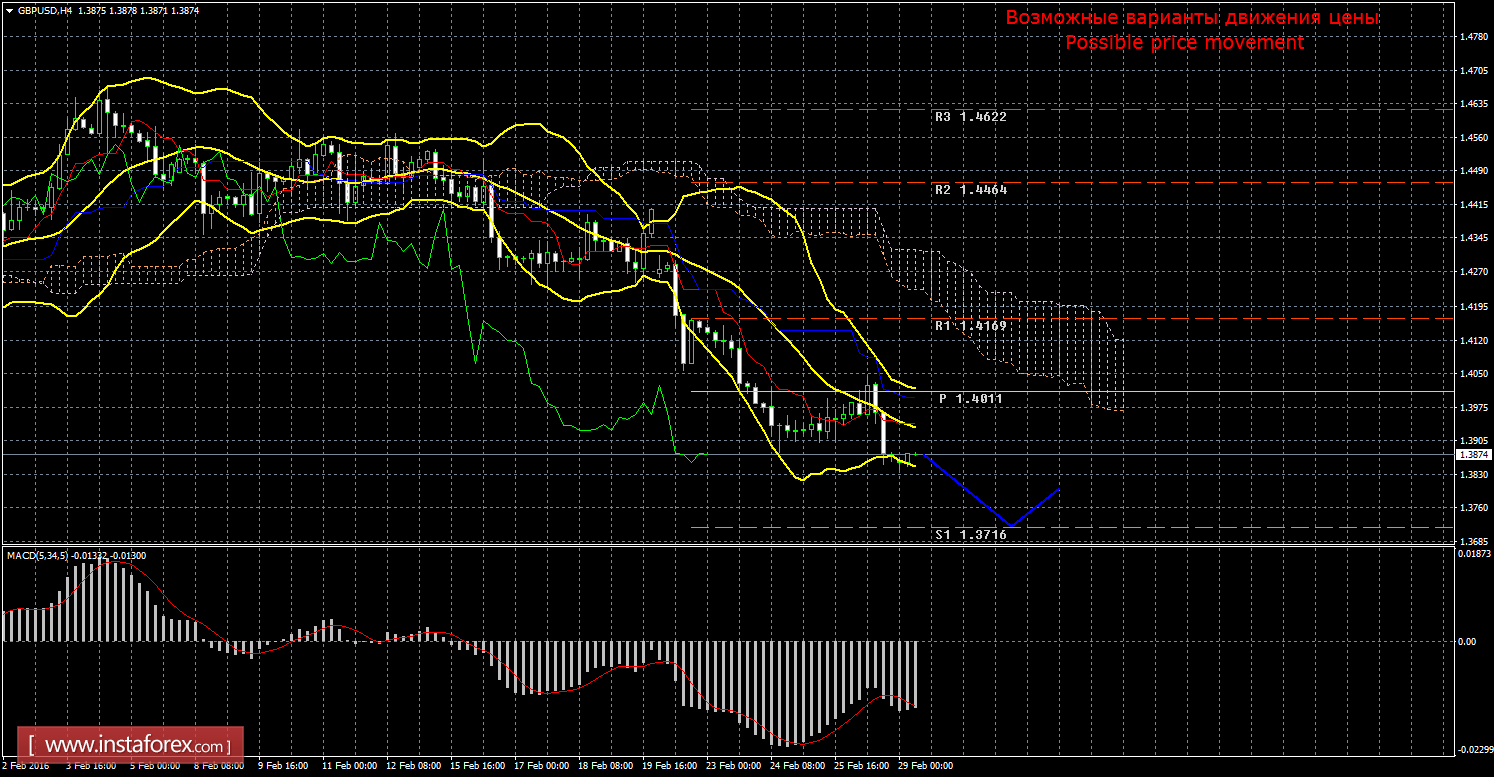The image size is (1494, 777).
Task: Click the 25 Feb 16:00 time label
Action: 861,766
